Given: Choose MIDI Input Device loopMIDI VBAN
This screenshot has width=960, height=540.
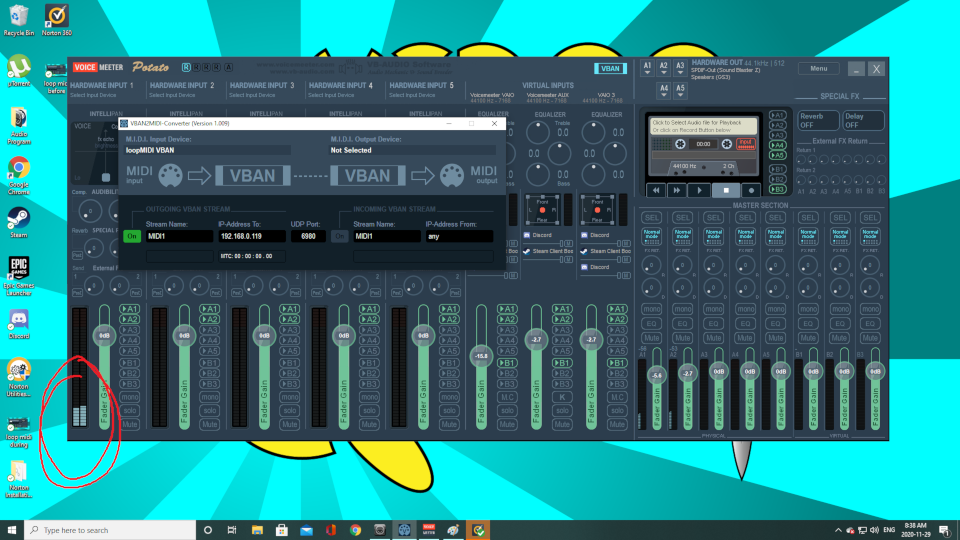Looking at the screenshot, I should coord(208,150).
